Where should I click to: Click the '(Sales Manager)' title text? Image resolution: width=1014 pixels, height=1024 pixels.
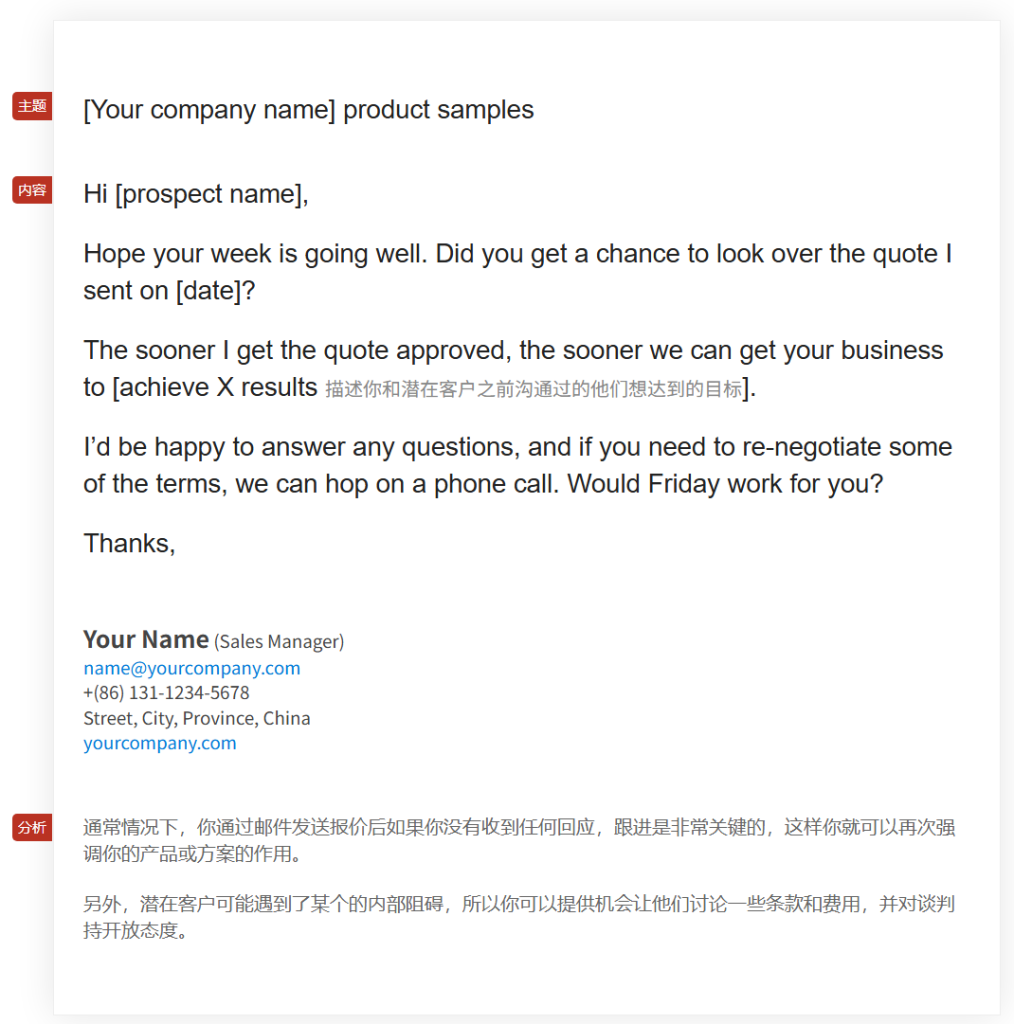[x=279, y=641]
